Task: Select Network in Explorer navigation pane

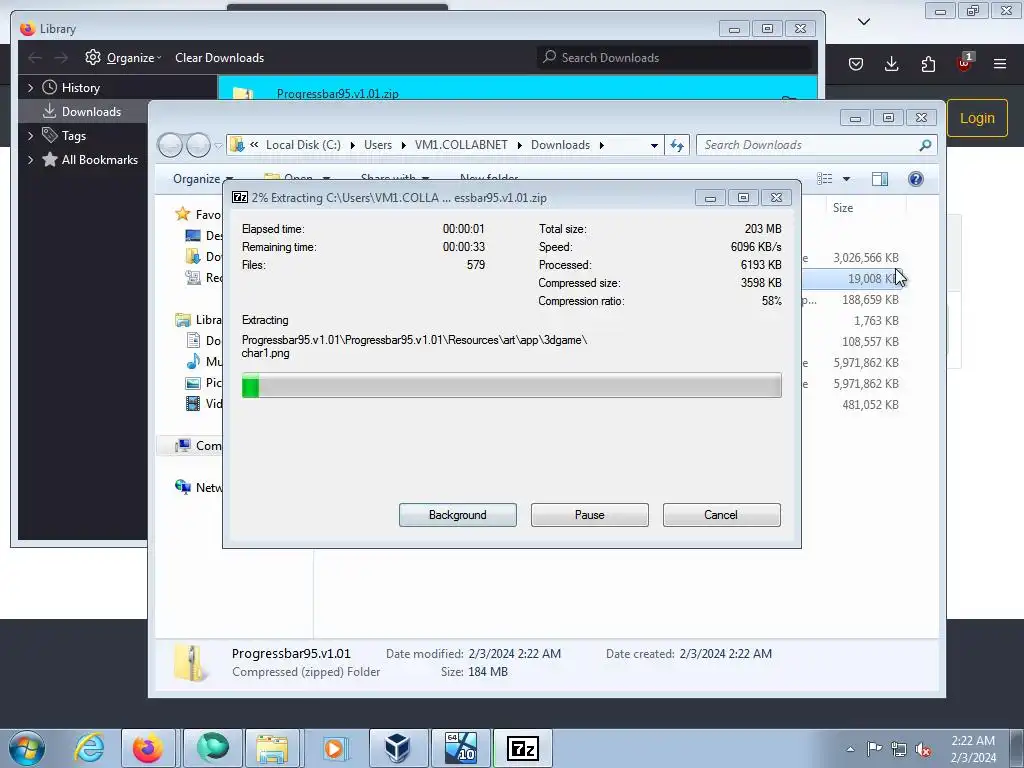Action: click(198, 487)
